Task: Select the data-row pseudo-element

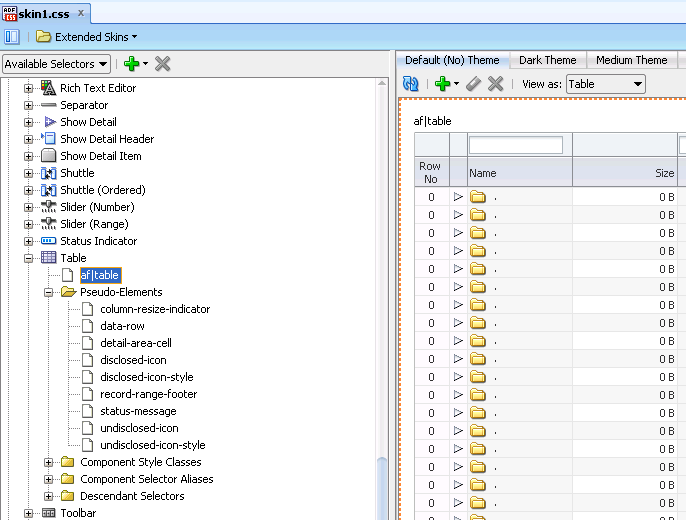Action: (x=122, y=326)
